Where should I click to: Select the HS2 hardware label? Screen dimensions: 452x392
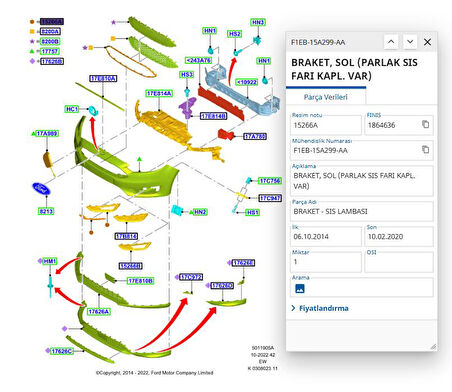(x=234, y=34)
